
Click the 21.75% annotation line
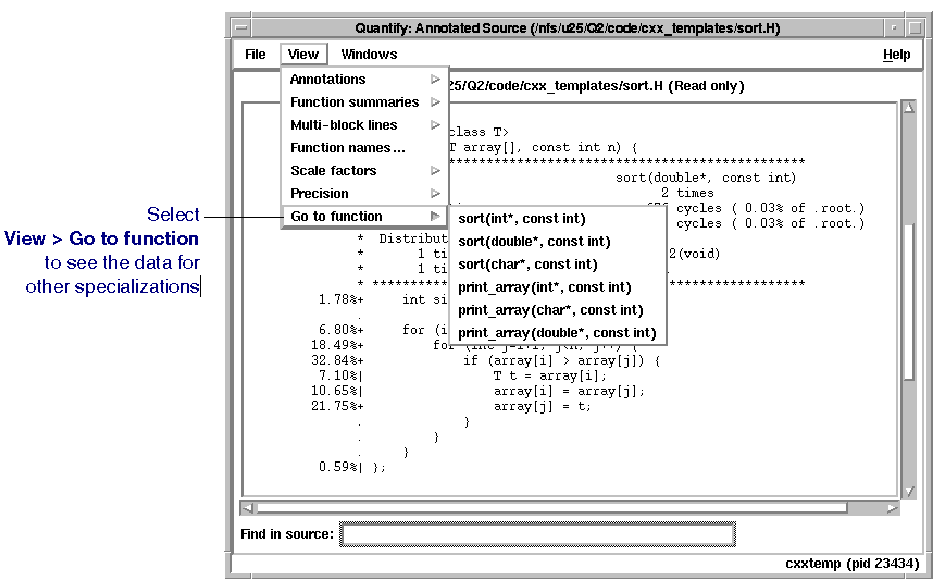tap(337, 407)
